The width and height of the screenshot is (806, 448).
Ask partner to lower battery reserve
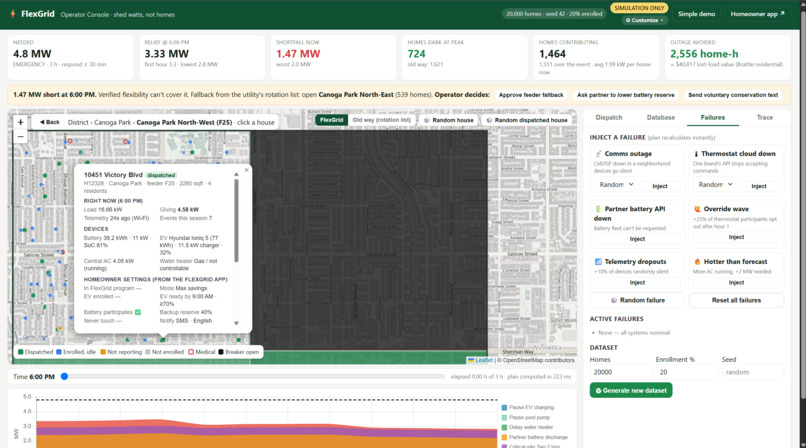(x=626, y=95)
